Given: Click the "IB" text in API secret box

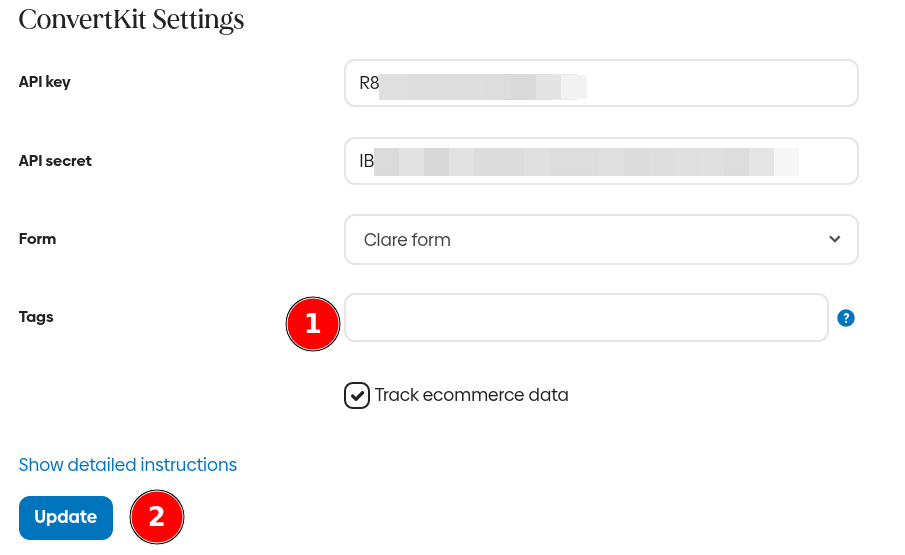Looking at the screenshot, I should [x=367, y=161].
